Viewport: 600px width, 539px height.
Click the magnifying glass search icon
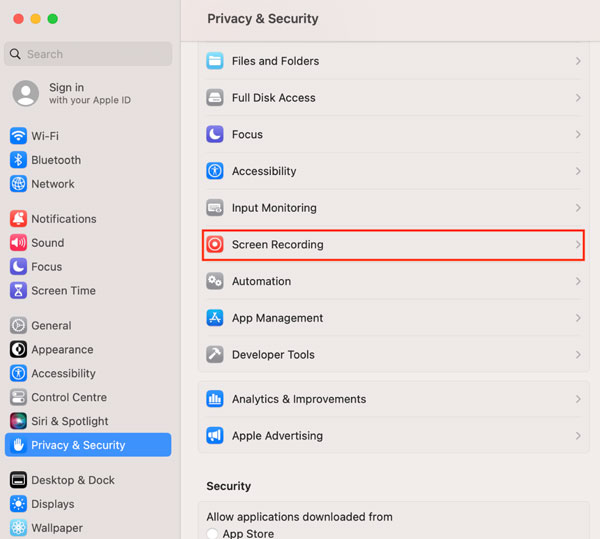pyautogui.click(x=15, y=54)
